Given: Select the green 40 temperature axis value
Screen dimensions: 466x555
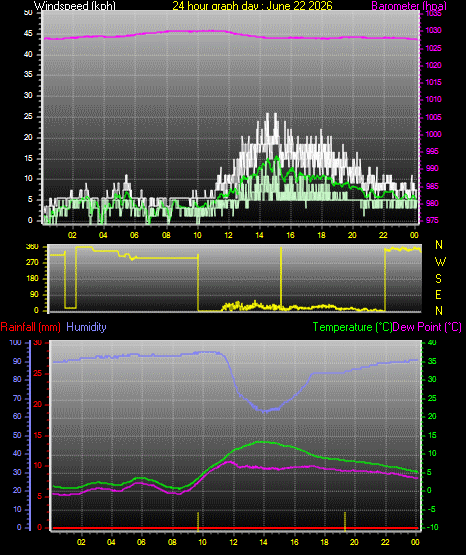Looking at the screenshot, I should click(432, 342).
